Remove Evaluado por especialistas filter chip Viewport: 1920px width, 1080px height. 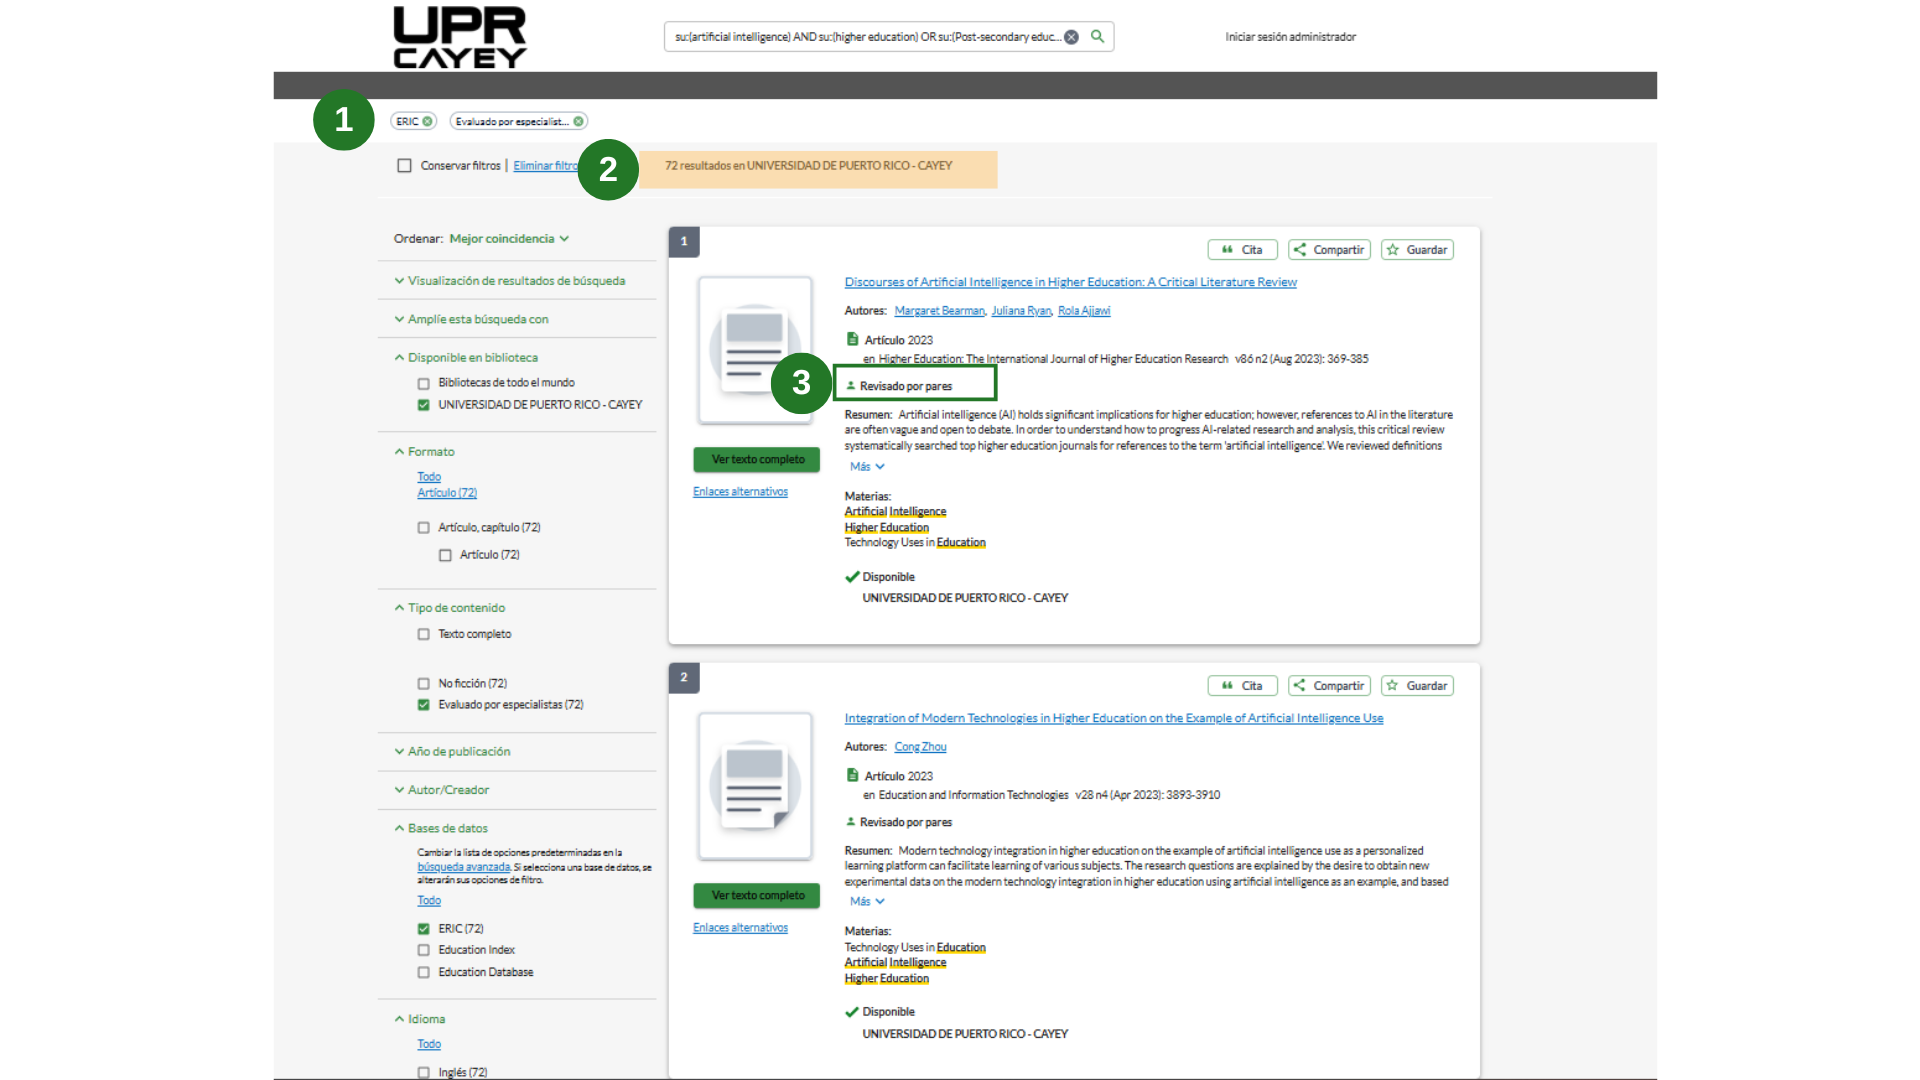pyautogui.click(x=578, y=122)
